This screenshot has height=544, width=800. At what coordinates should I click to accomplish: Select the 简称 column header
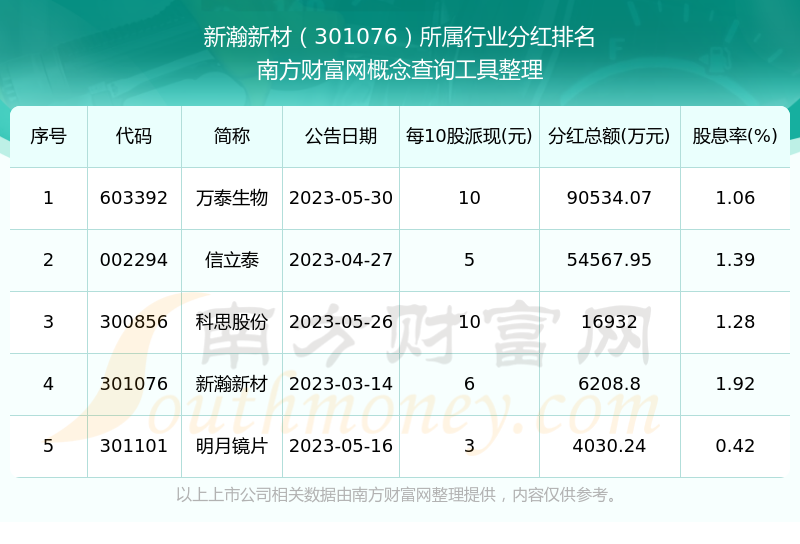coord(232,136)
